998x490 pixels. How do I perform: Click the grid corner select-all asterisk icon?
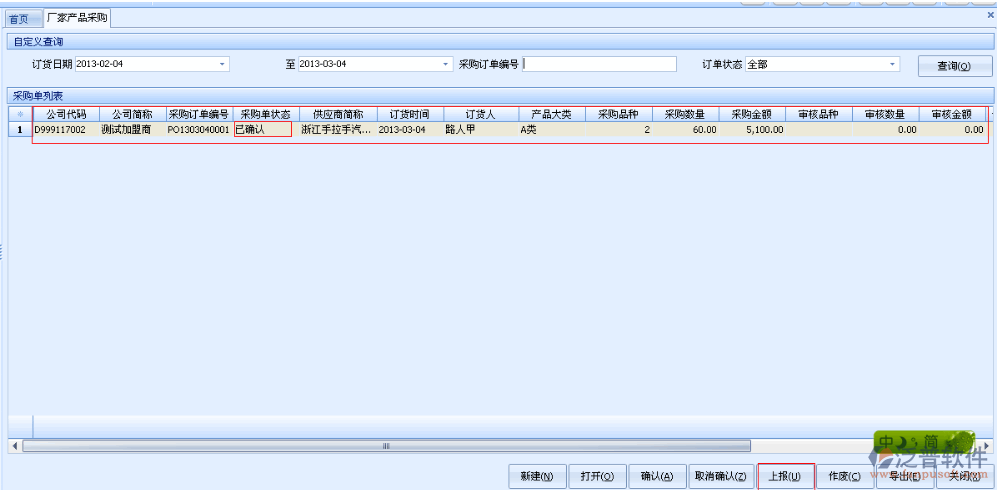[19, 114]
